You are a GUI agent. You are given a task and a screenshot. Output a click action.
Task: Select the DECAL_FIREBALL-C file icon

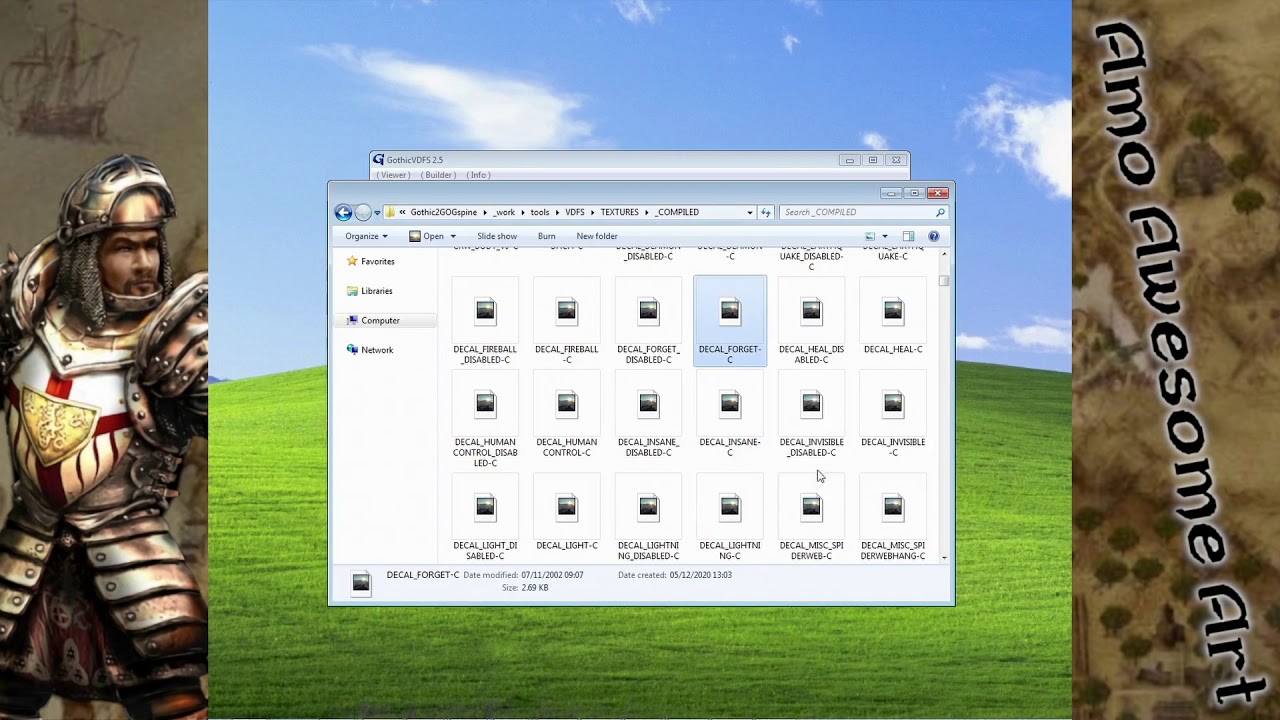pos(567,312)
